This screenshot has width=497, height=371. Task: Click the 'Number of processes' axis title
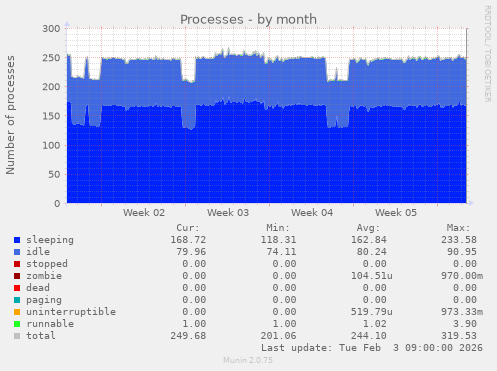pyautogui.click(x=10, y=115)
